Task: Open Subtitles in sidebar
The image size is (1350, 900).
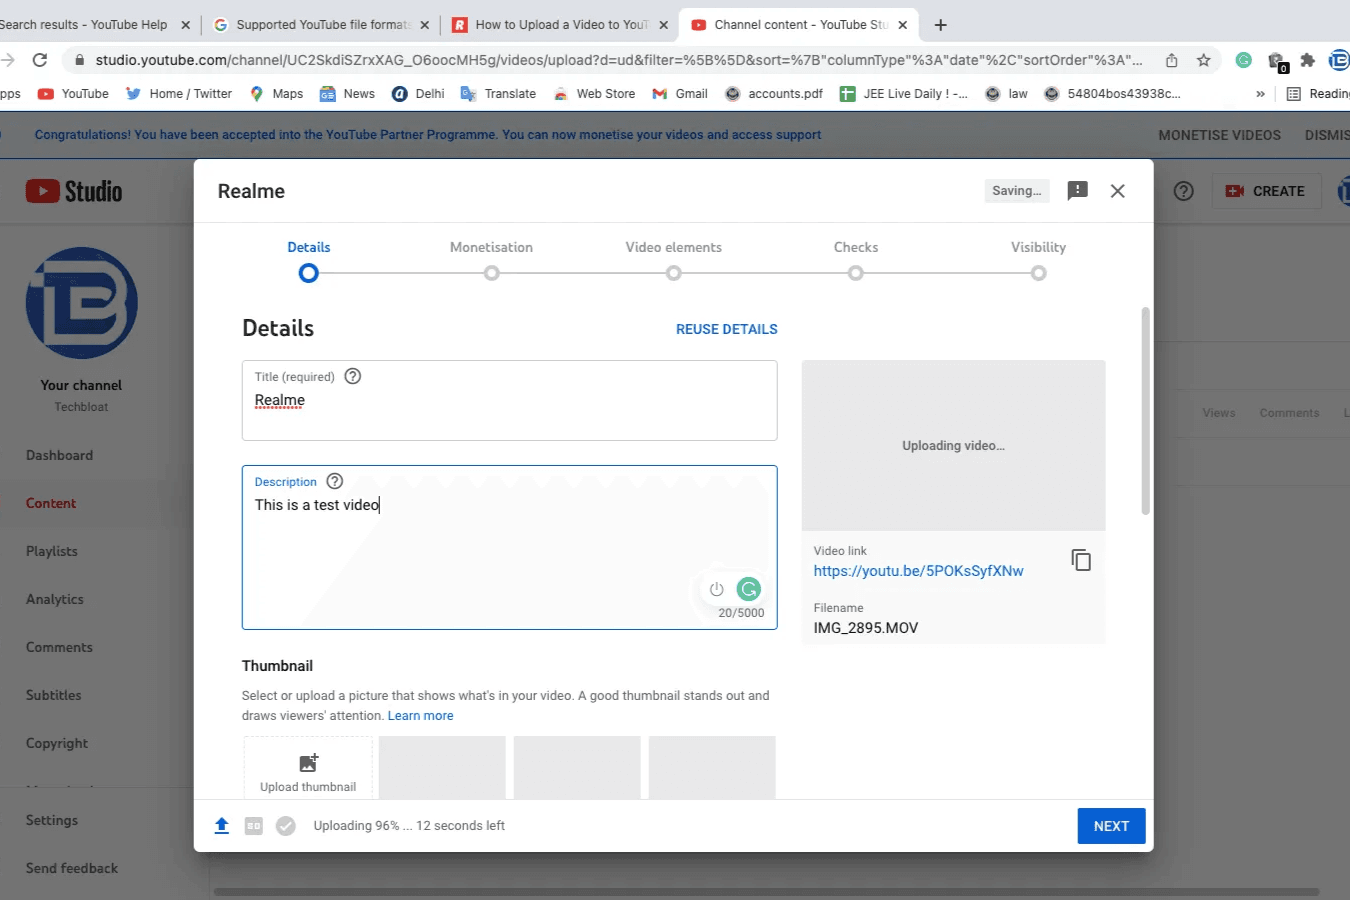Action: 54,695
